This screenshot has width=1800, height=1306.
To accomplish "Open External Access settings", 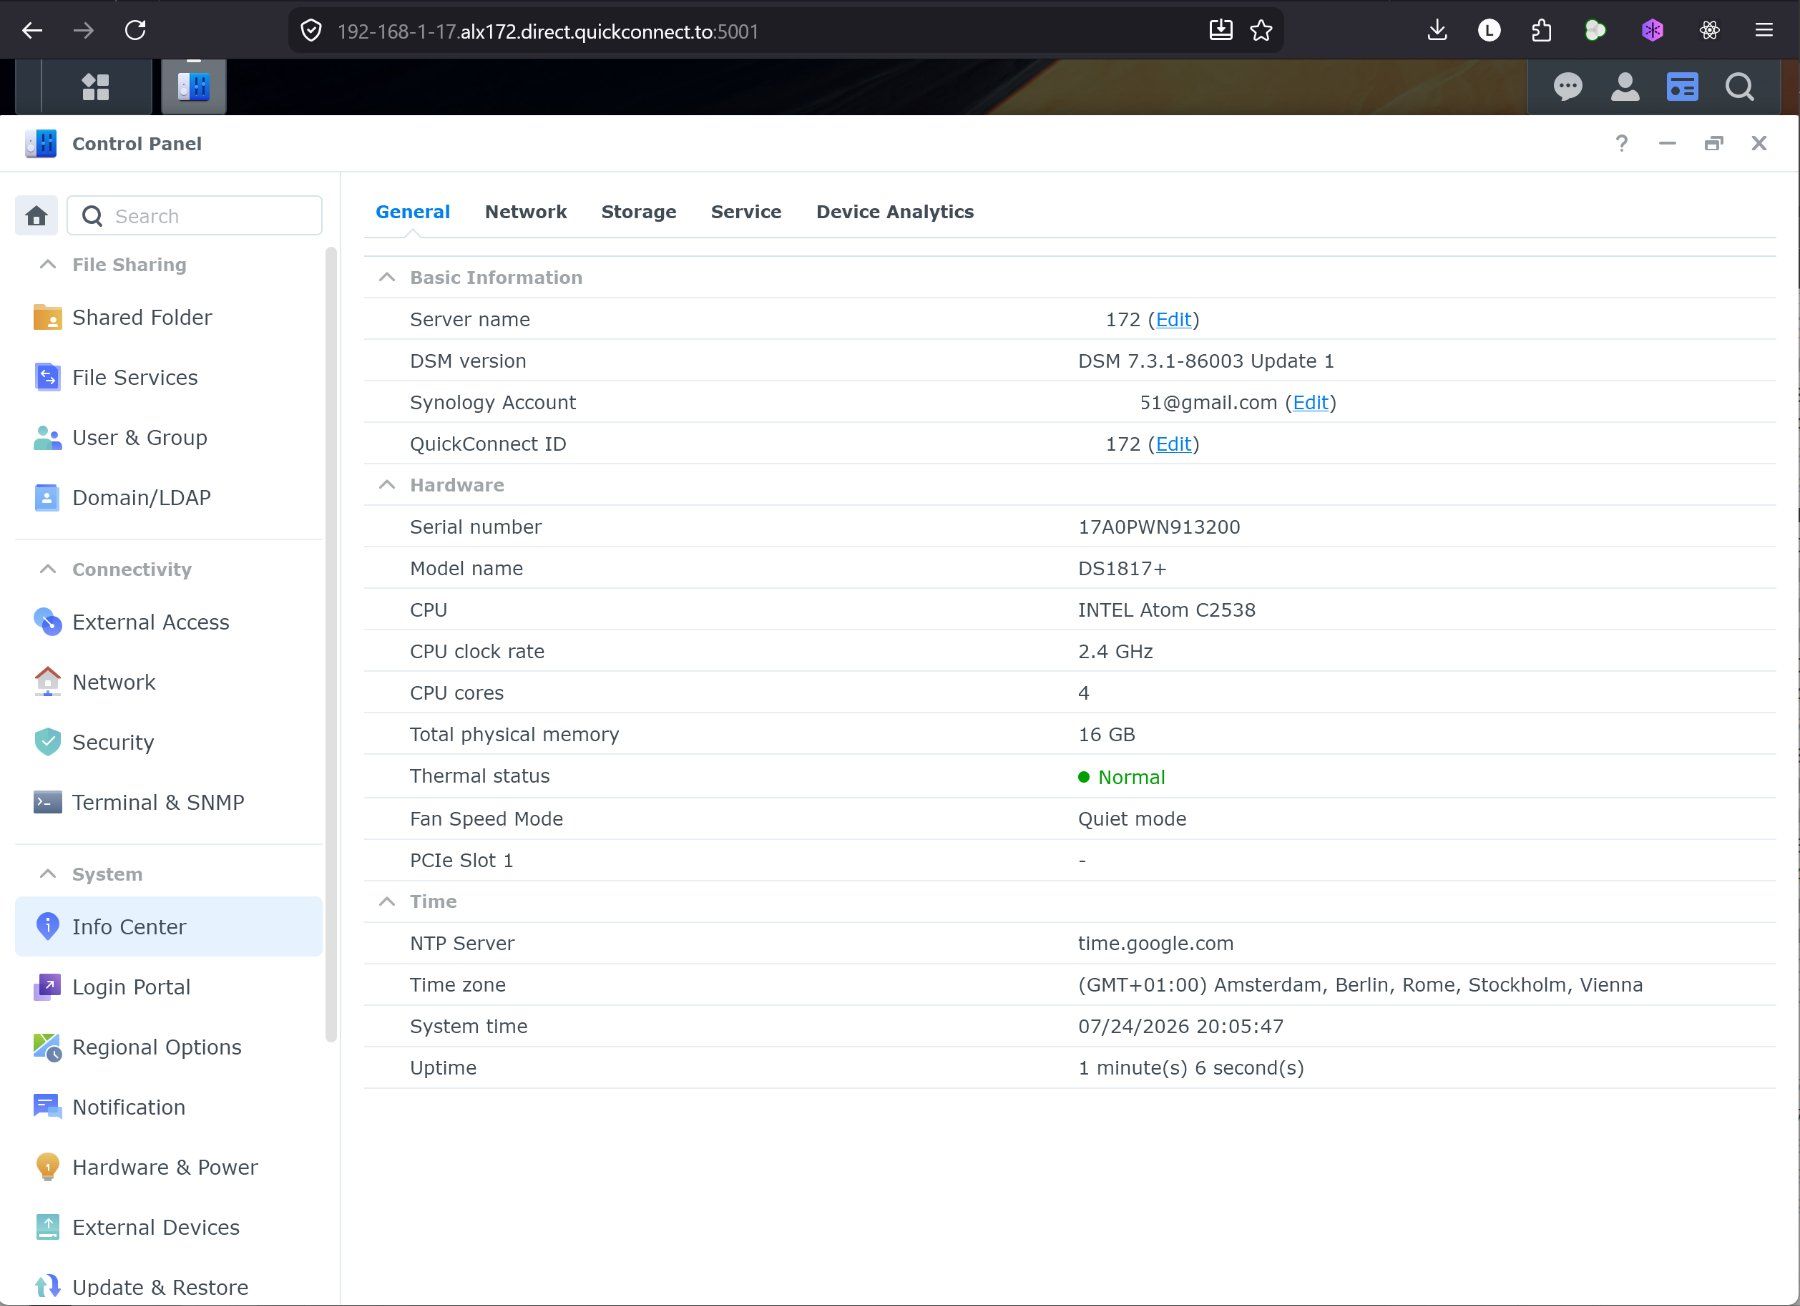I will point(169,622).
